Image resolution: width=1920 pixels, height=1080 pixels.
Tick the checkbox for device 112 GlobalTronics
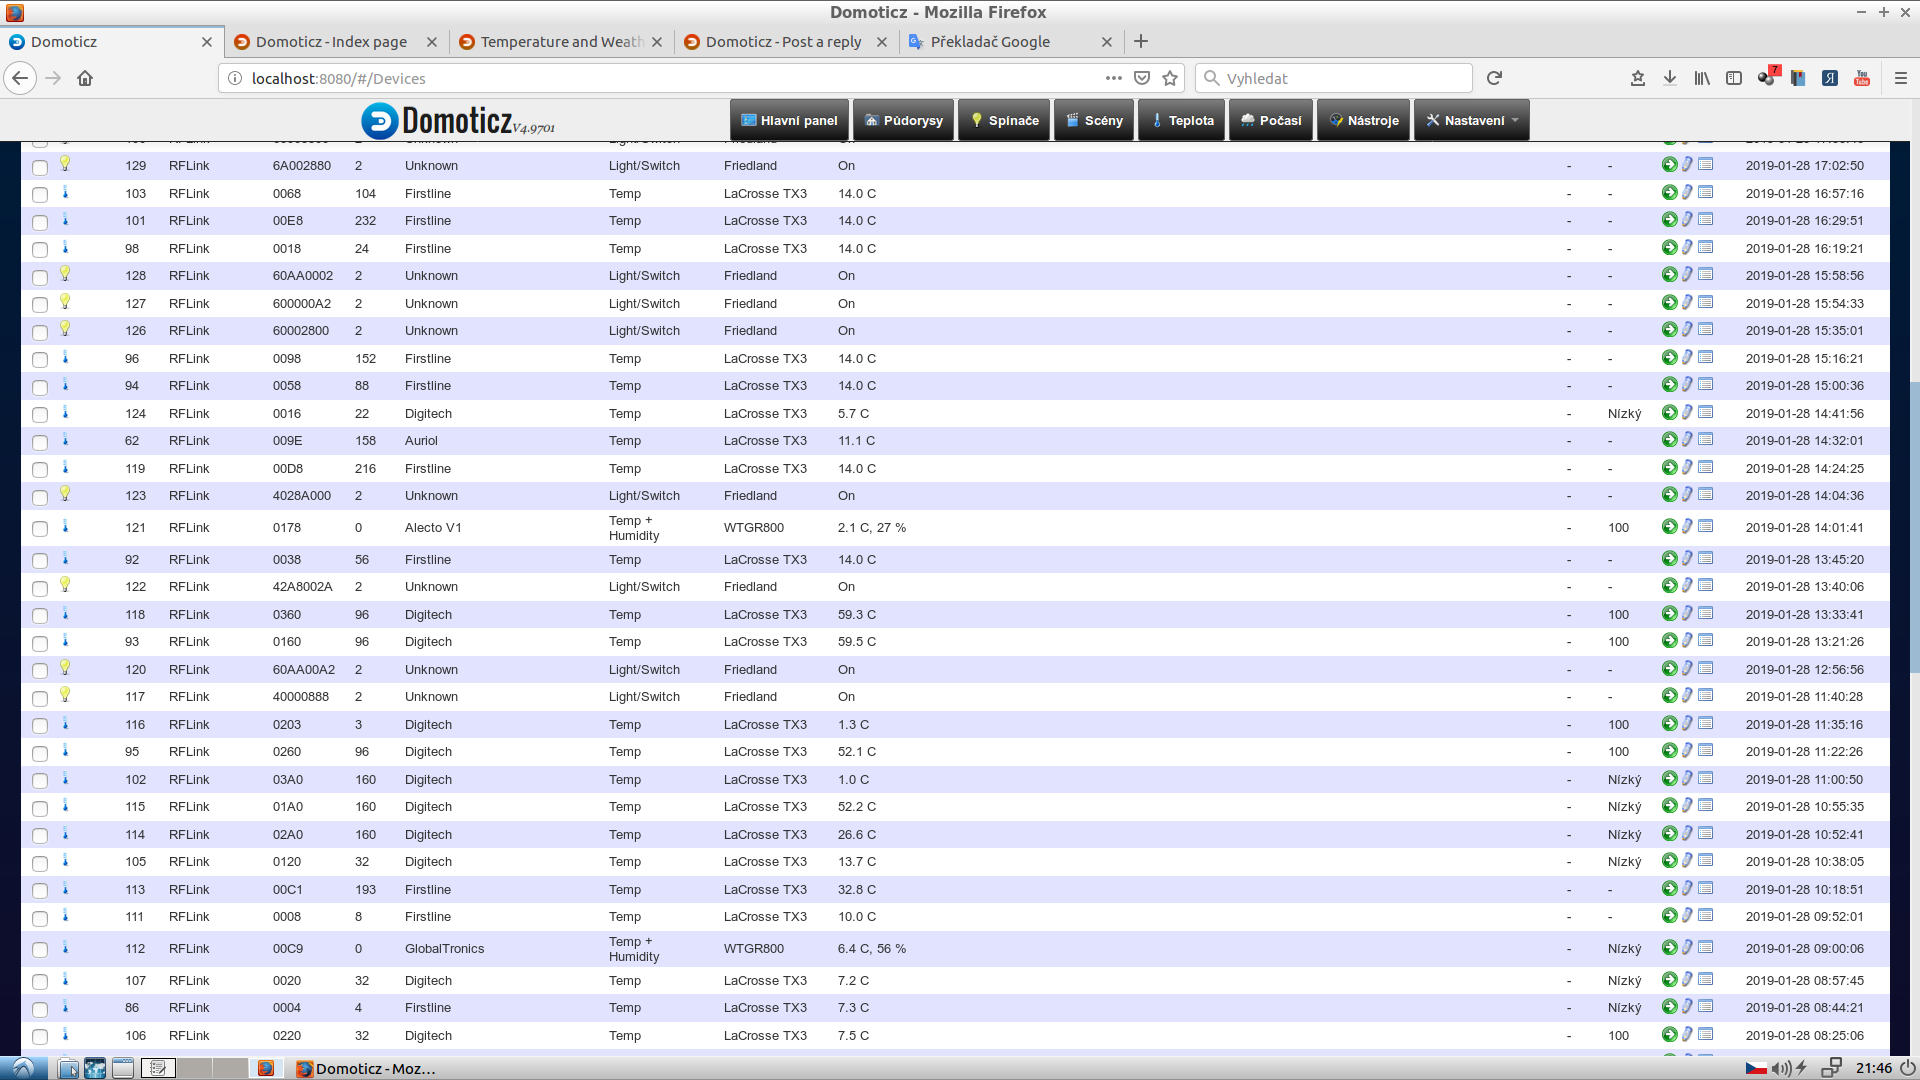point(40,949)
